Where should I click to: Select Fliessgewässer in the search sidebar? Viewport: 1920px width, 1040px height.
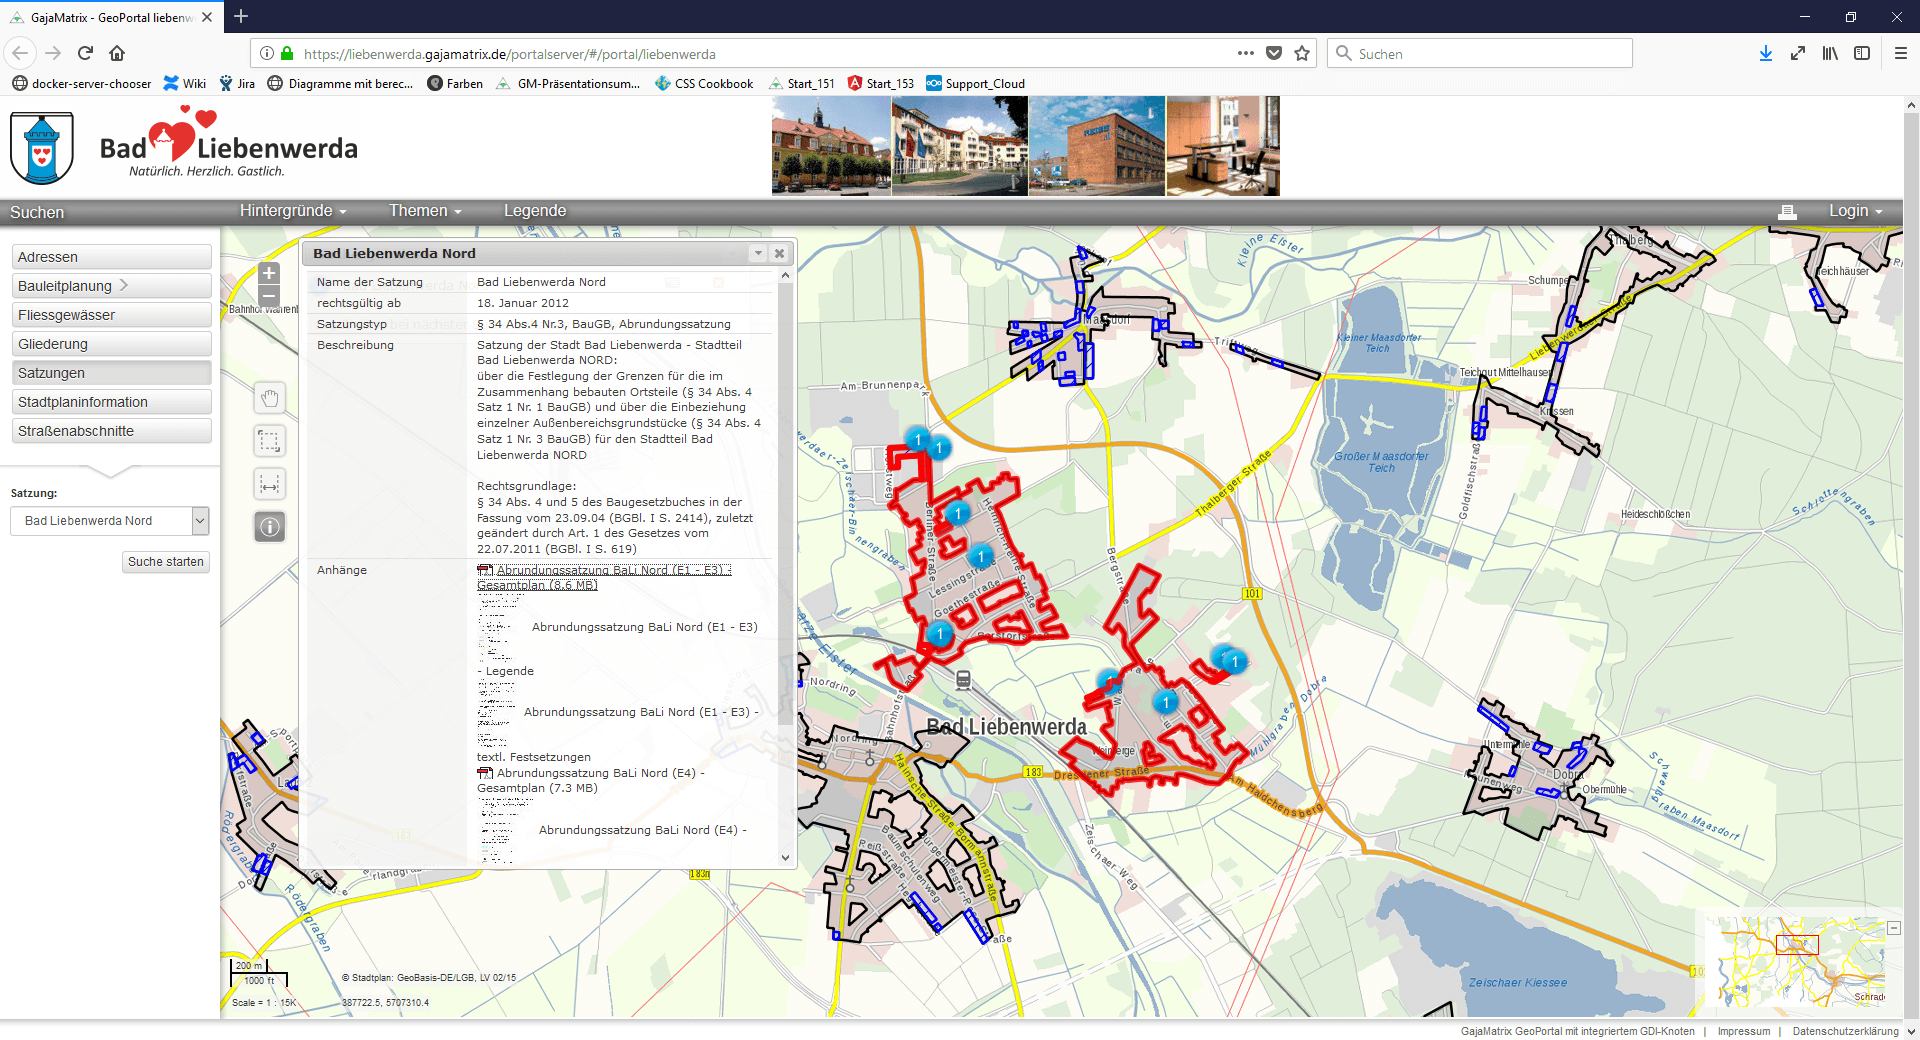point(111,315)
